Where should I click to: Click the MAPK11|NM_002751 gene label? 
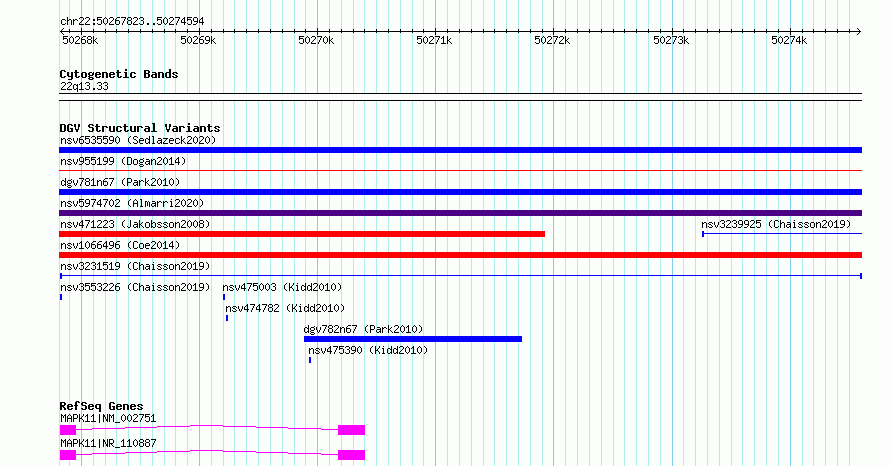[x=108, y=418]
